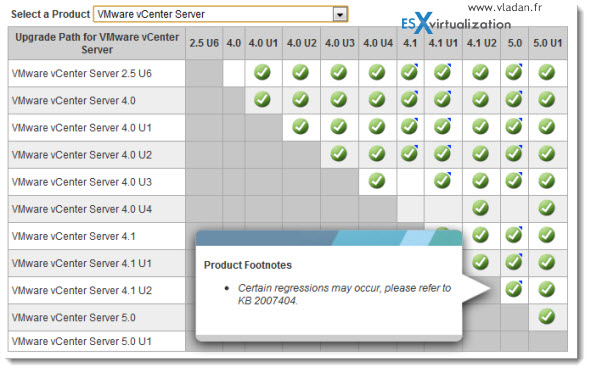This screenshot has width=590, height=371.
Task: Click footnoted checkmark for 4.0 U3 to 5.0
Action: (514, 181)
